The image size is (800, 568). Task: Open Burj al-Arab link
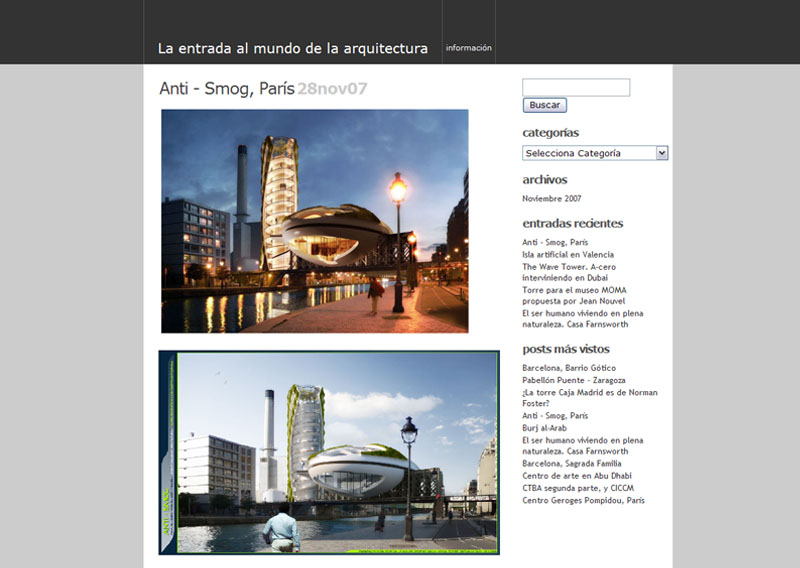click(544, 428)
